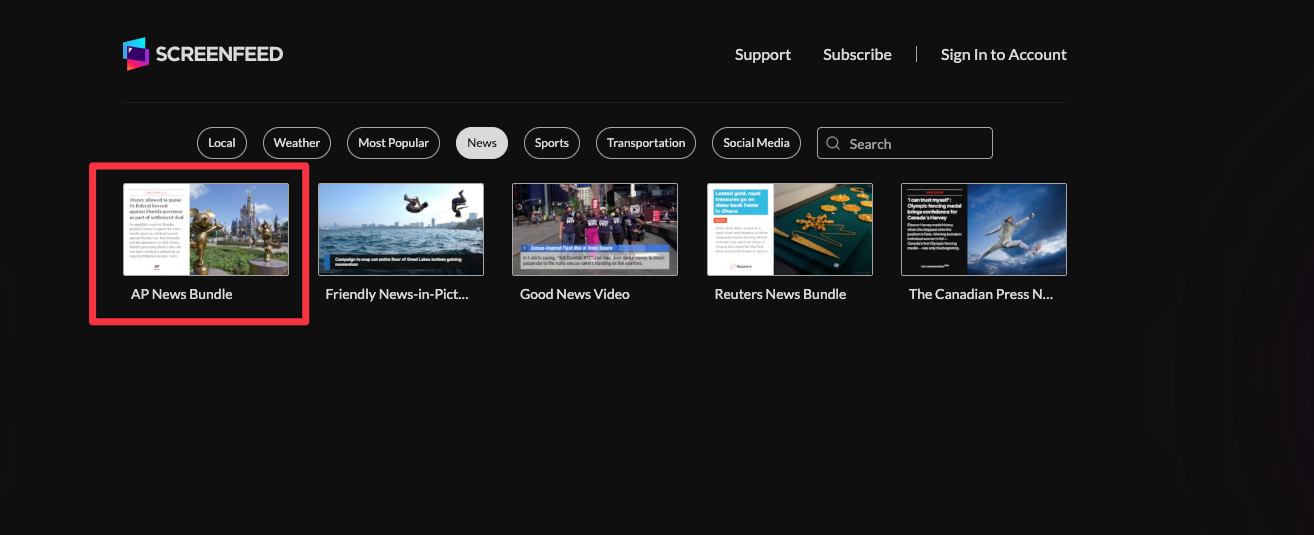This screenshot has width=1314, height=535.
Task: Filter by the Sports category
Action: tap(551, 143)
